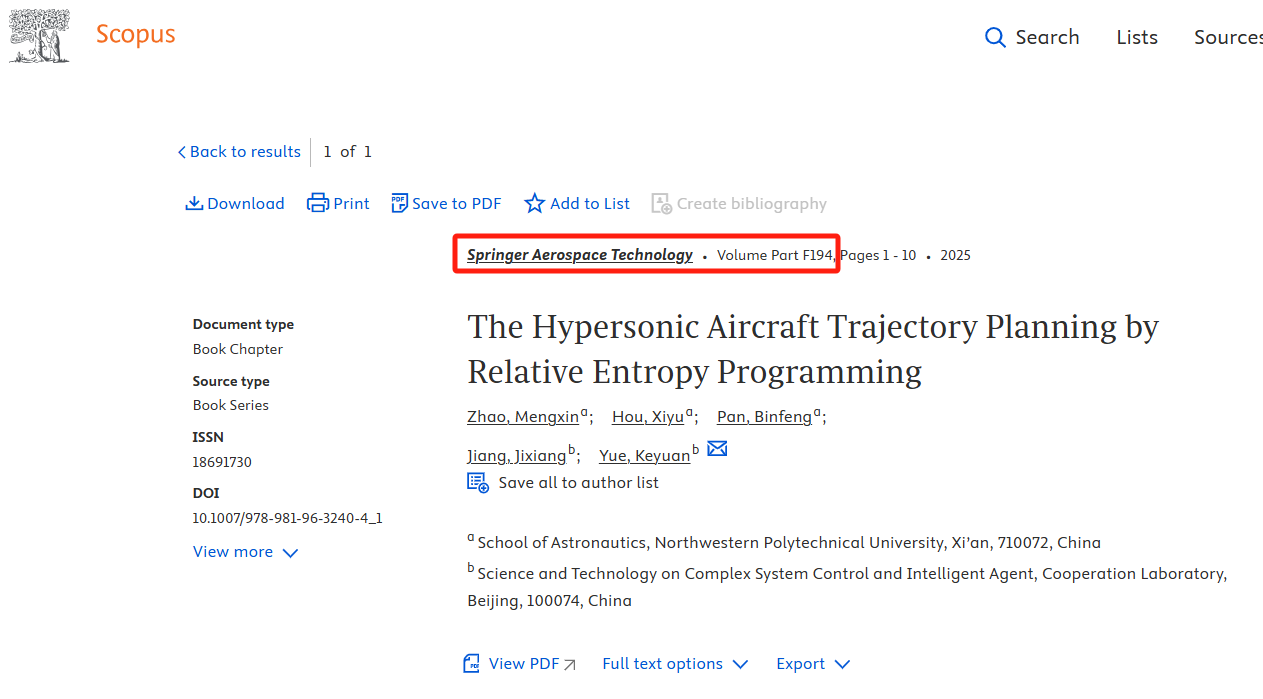Open author Pan, Binfeng profile
This screenshot has height=699, width=1263.
[x=764, y=417]
